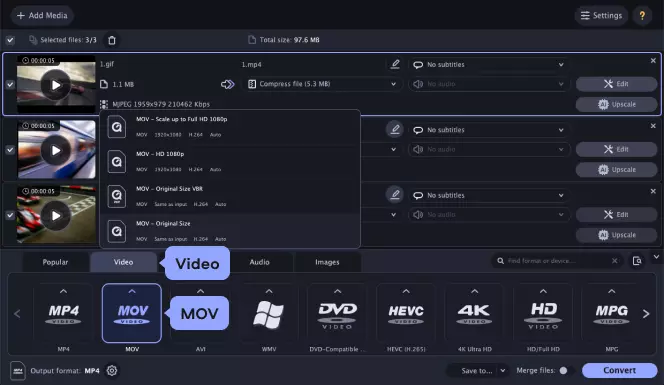This screenshot has width=664, height=385.
Task: Switch to the Images tab
Action: point(327,262)
